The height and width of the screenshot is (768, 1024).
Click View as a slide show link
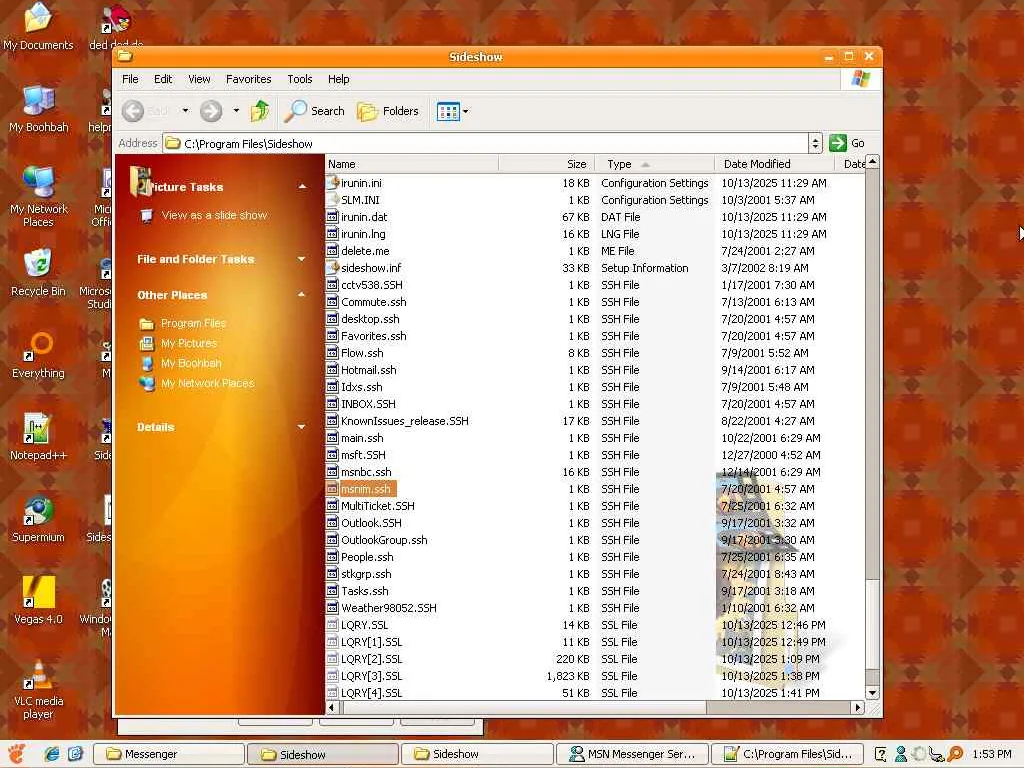[214, 215]
